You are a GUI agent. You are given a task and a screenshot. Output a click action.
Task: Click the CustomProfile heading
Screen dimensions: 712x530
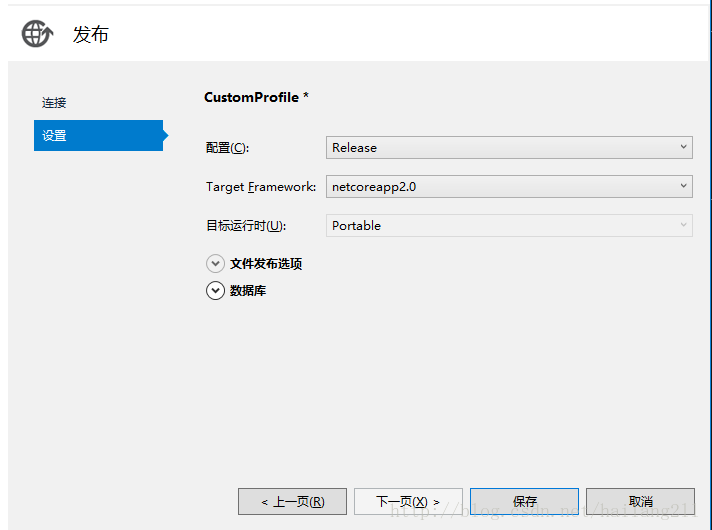click(x=256, y=98)
